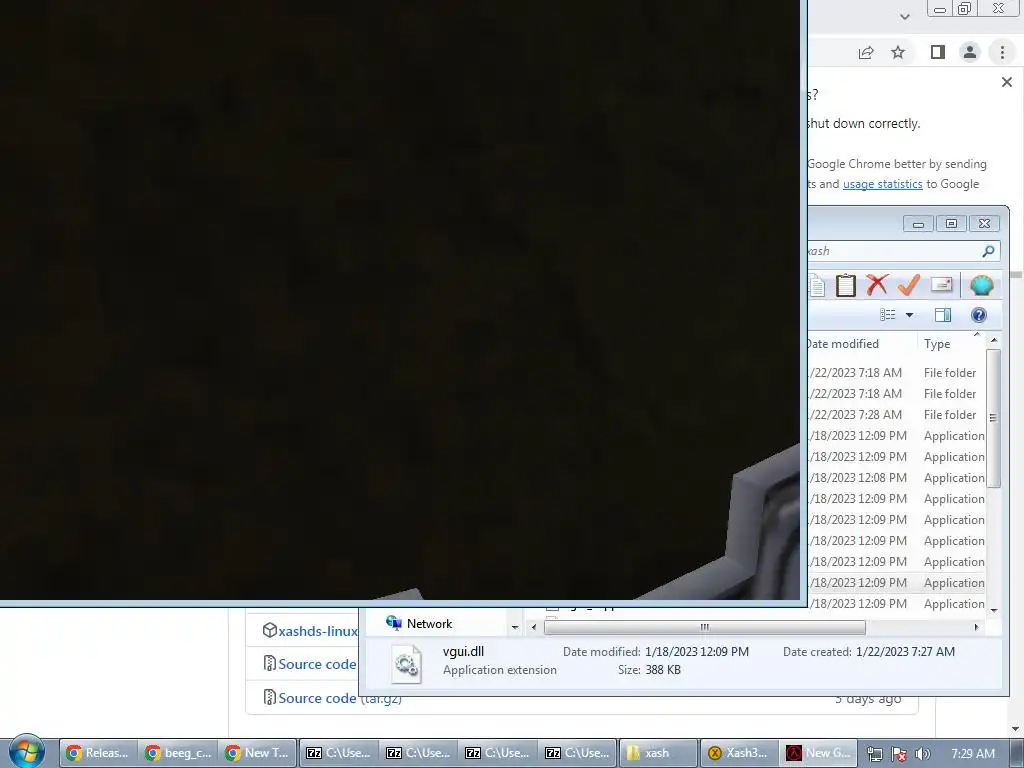
Task: Open the Chrome profile avatar
Action: (970, 52)
